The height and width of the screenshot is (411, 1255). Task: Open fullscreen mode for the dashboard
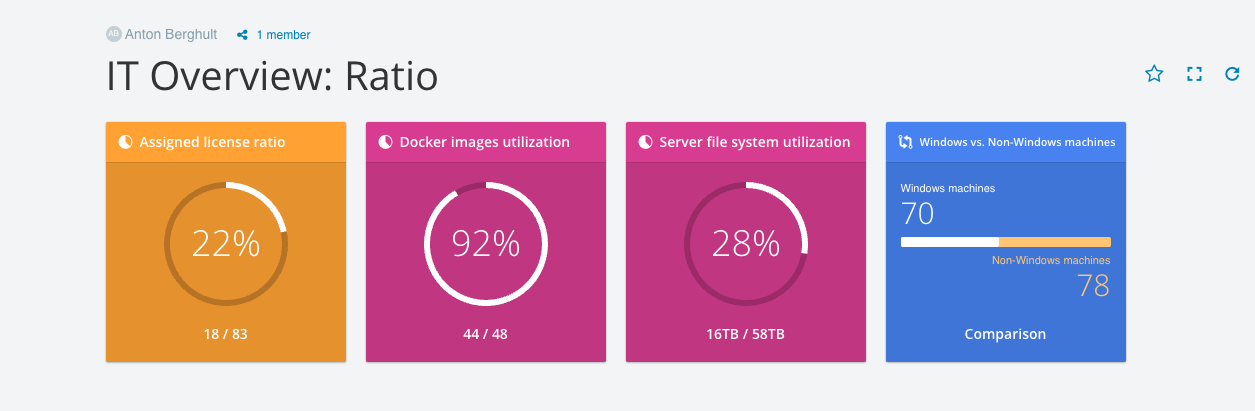pos(1194,73)
